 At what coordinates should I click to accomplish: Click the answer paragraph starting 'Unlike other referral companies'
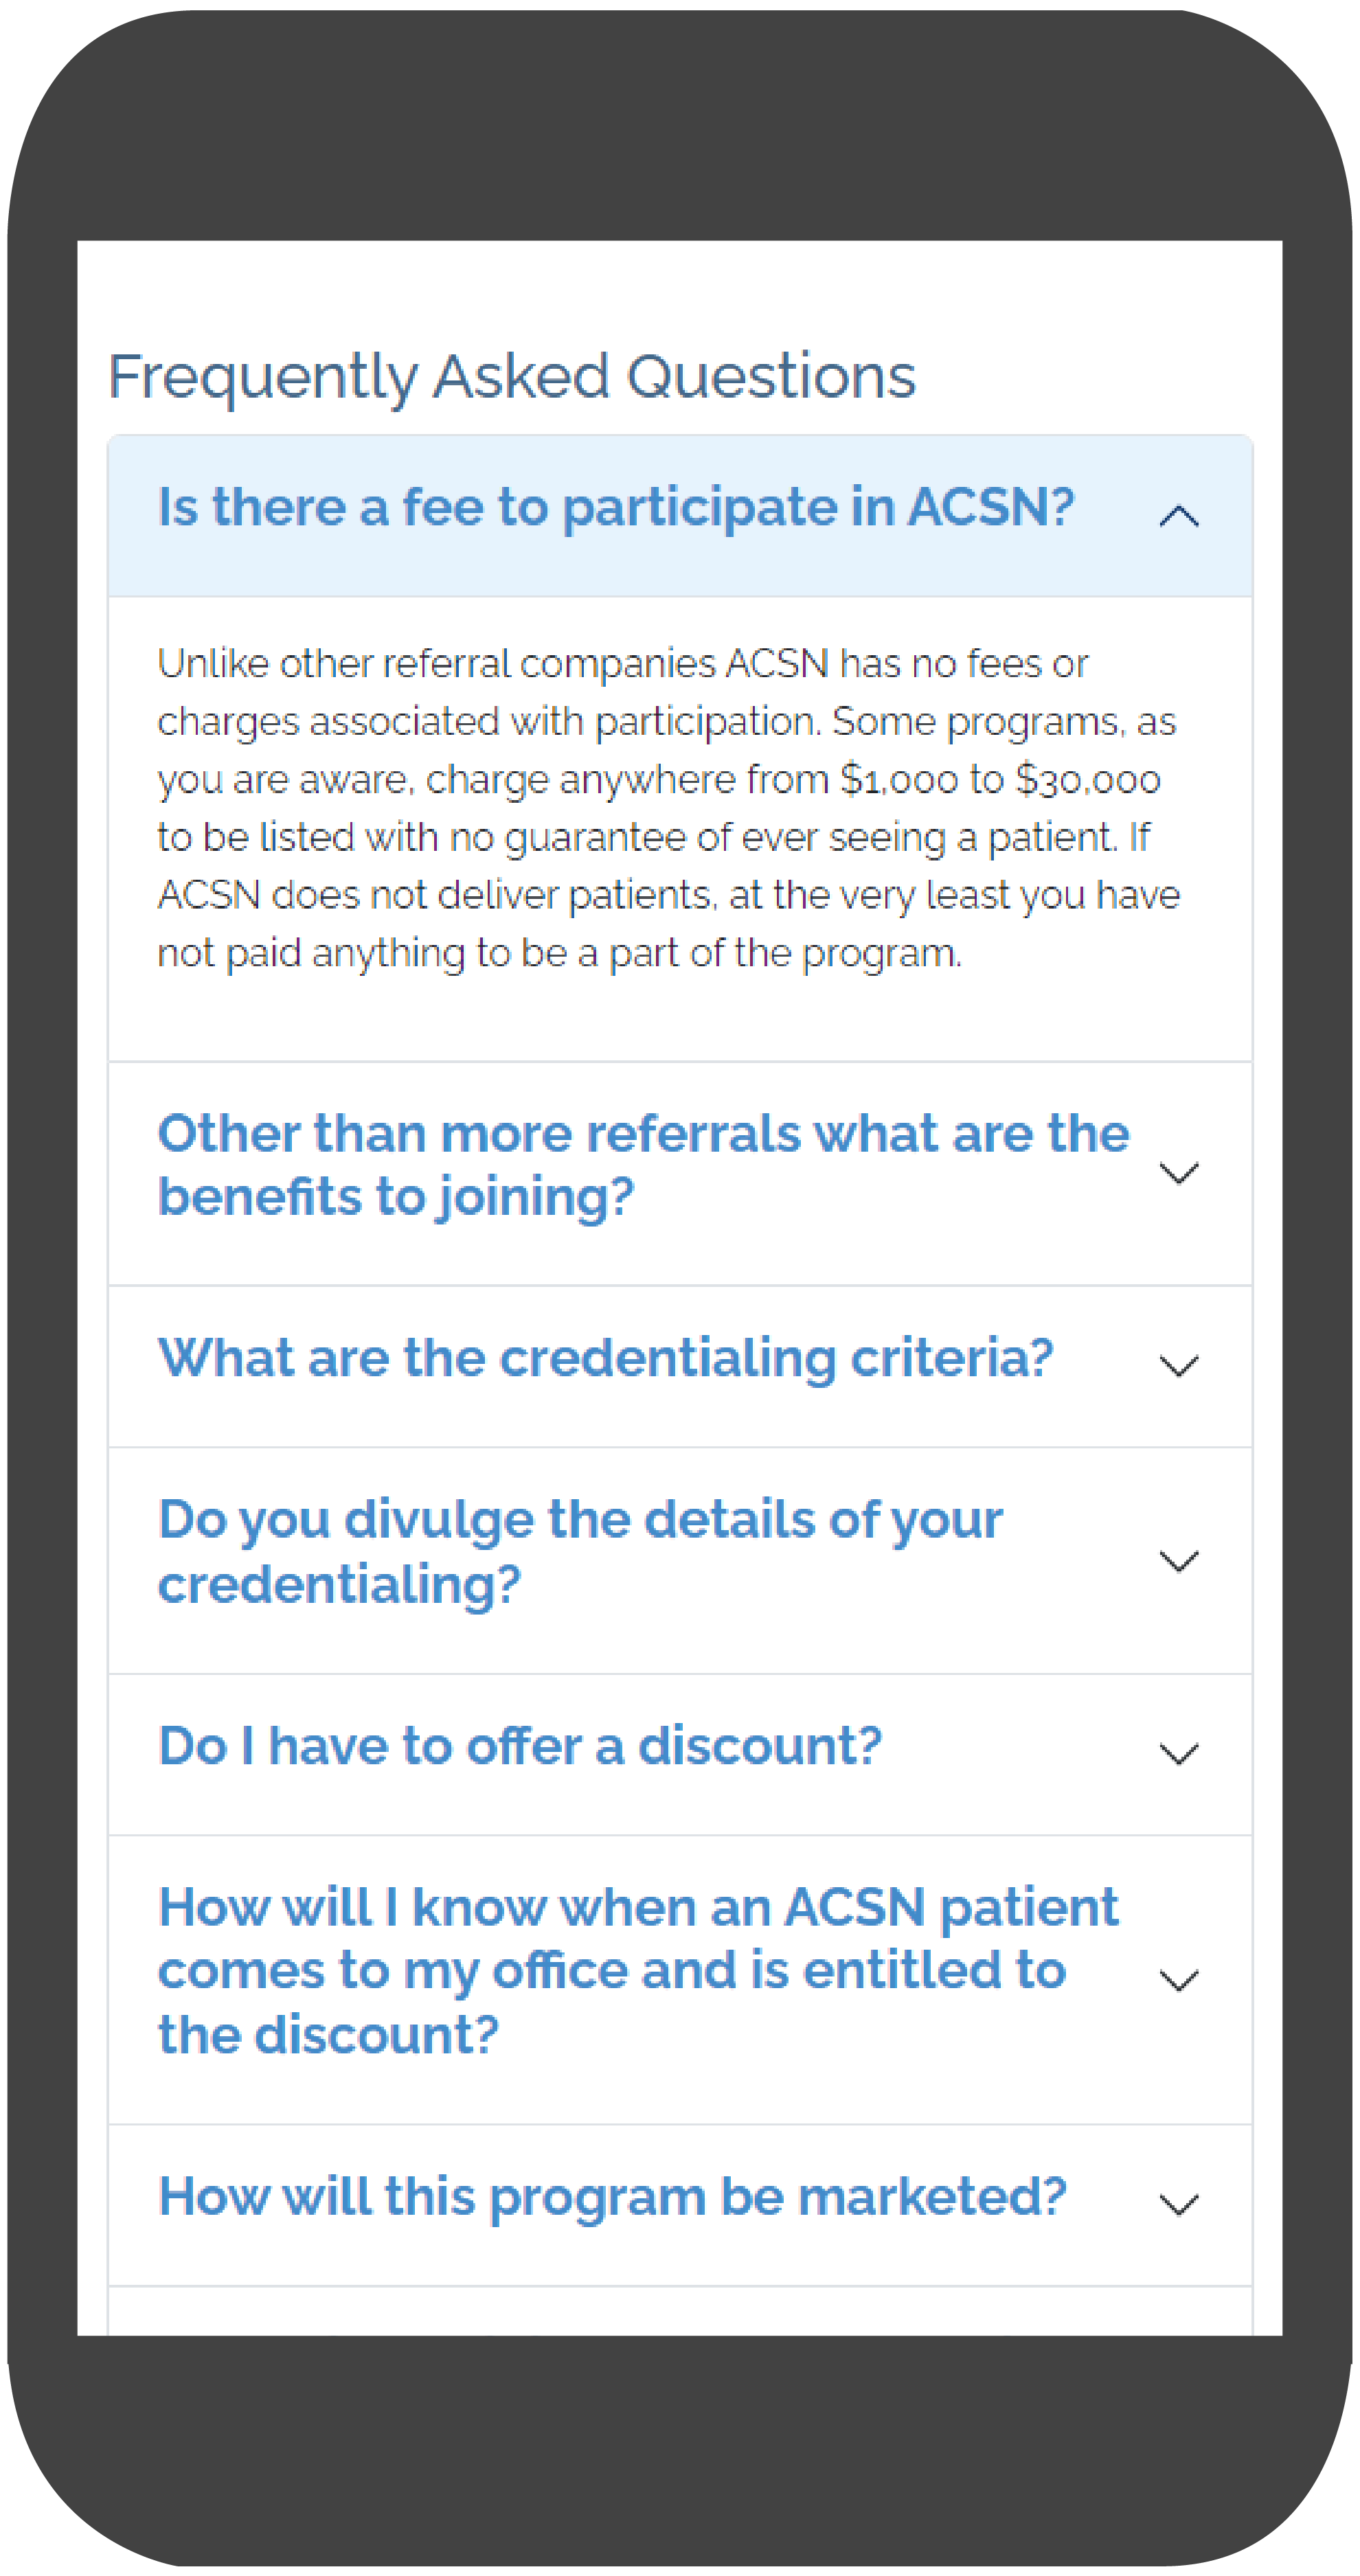click(x=622, y=664)
